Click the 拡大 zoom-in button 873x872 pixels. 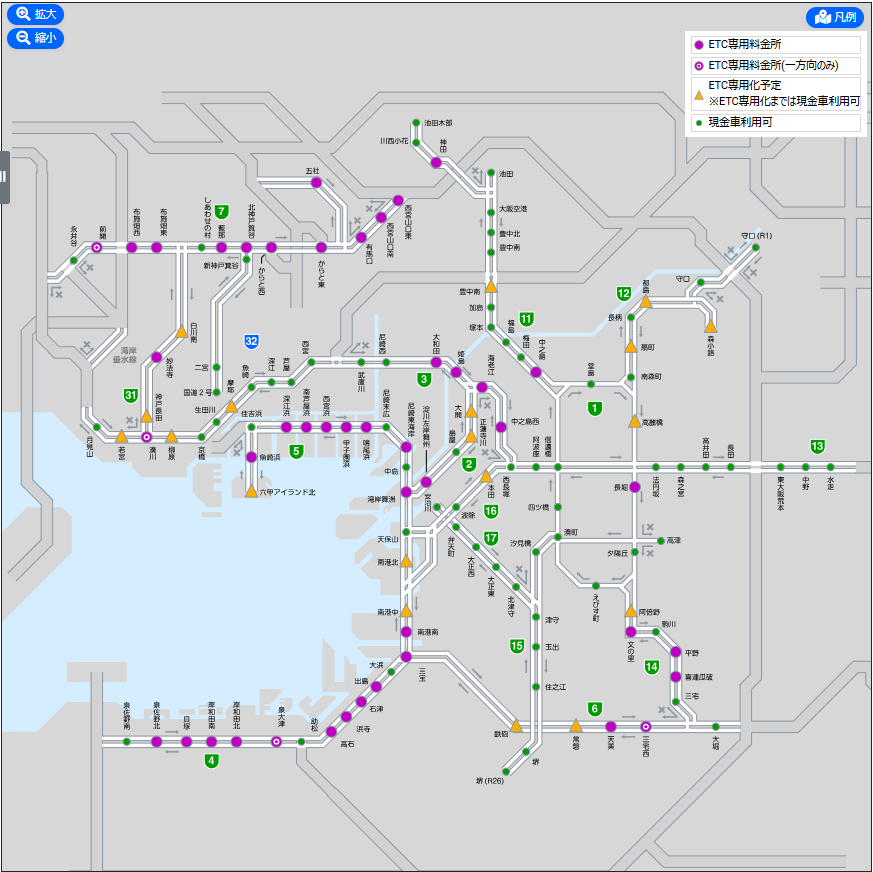click(36, 14)
